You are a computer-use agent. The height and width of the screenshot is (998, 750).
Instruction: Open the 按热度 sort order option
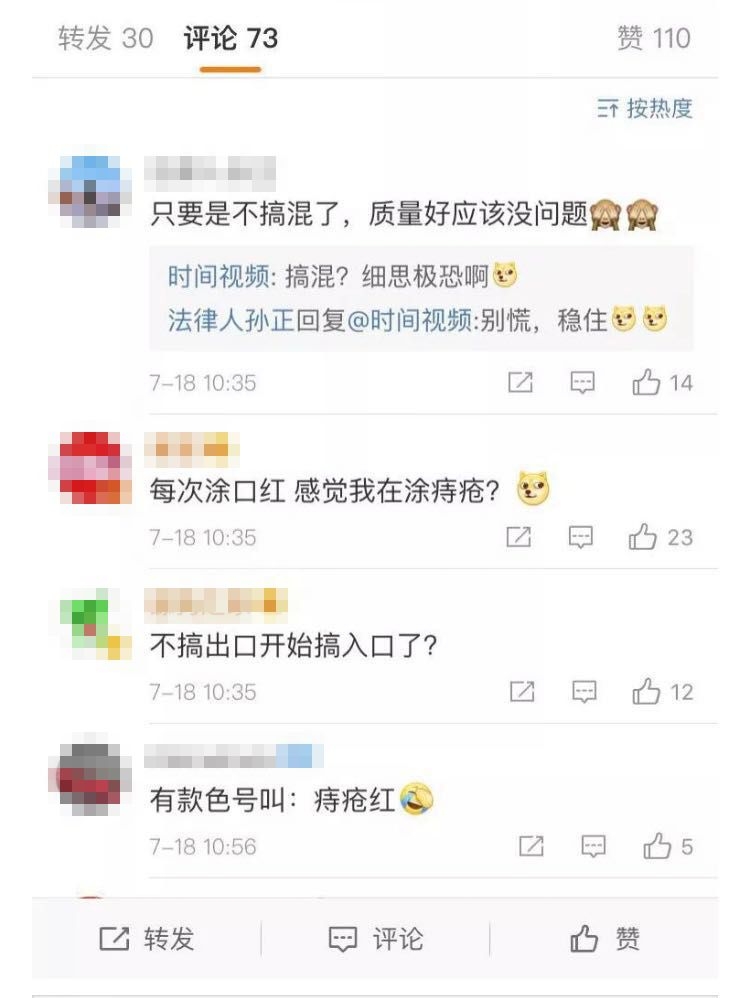[644, 109]
